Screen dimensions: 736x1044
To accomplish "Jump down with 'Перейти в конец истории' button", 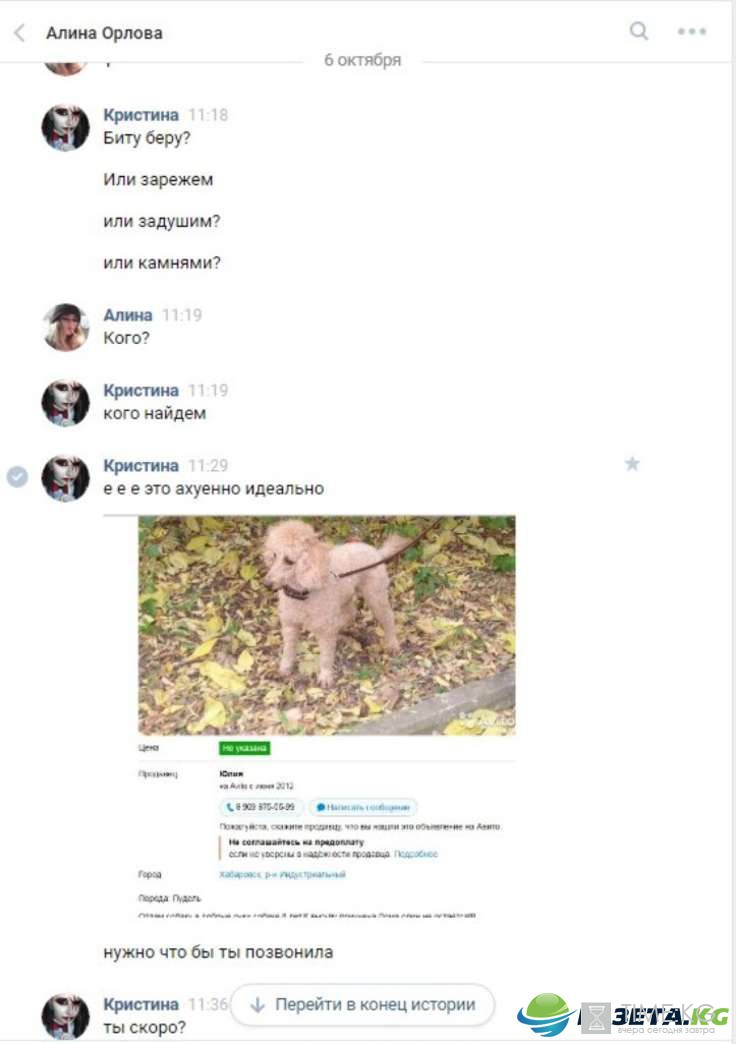I will tap(363, 1005).
